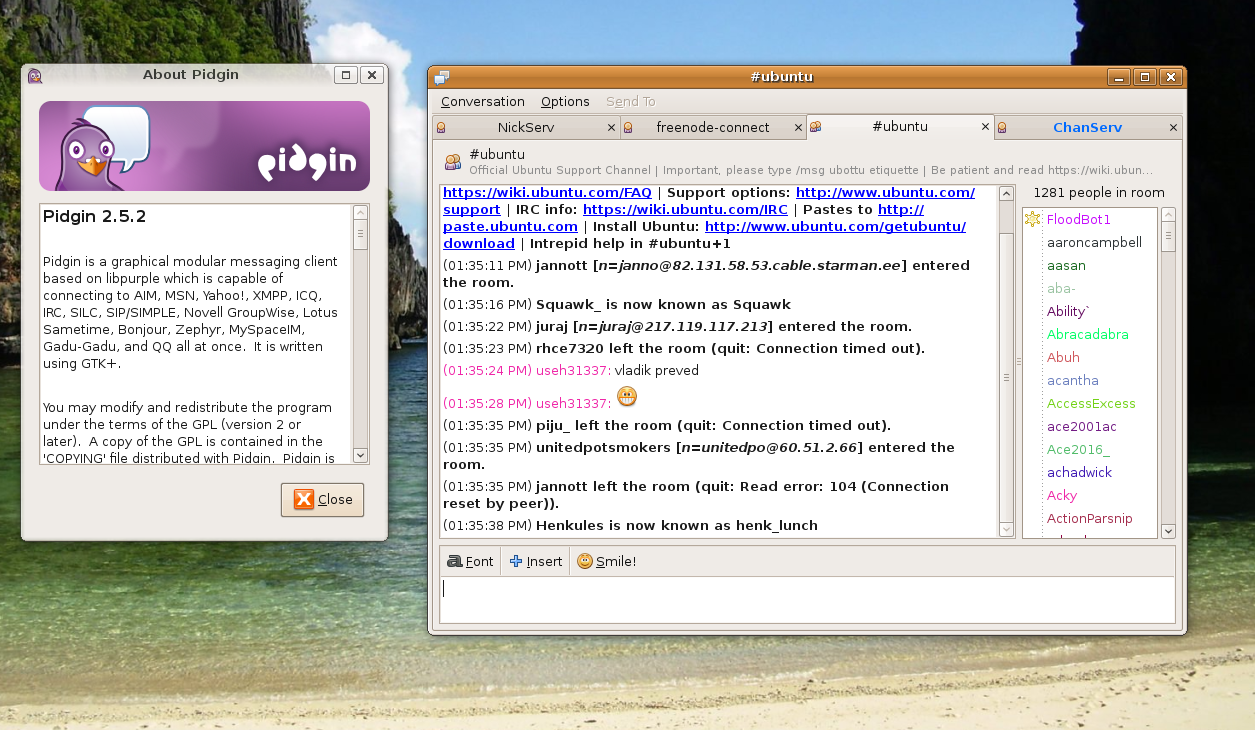Click the NickServ tab buddy icon

coord(441,128)
